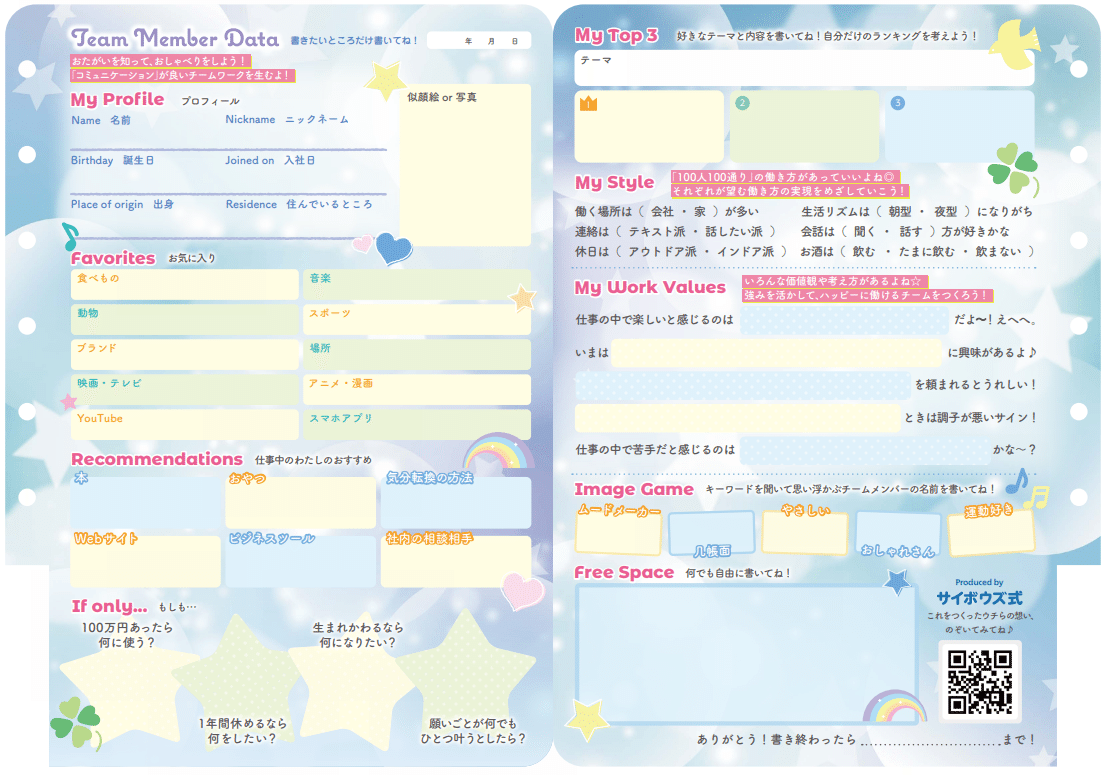Click the 動物 favorites box
This screenshot has width=1109, height=775.
coord(185,319)
